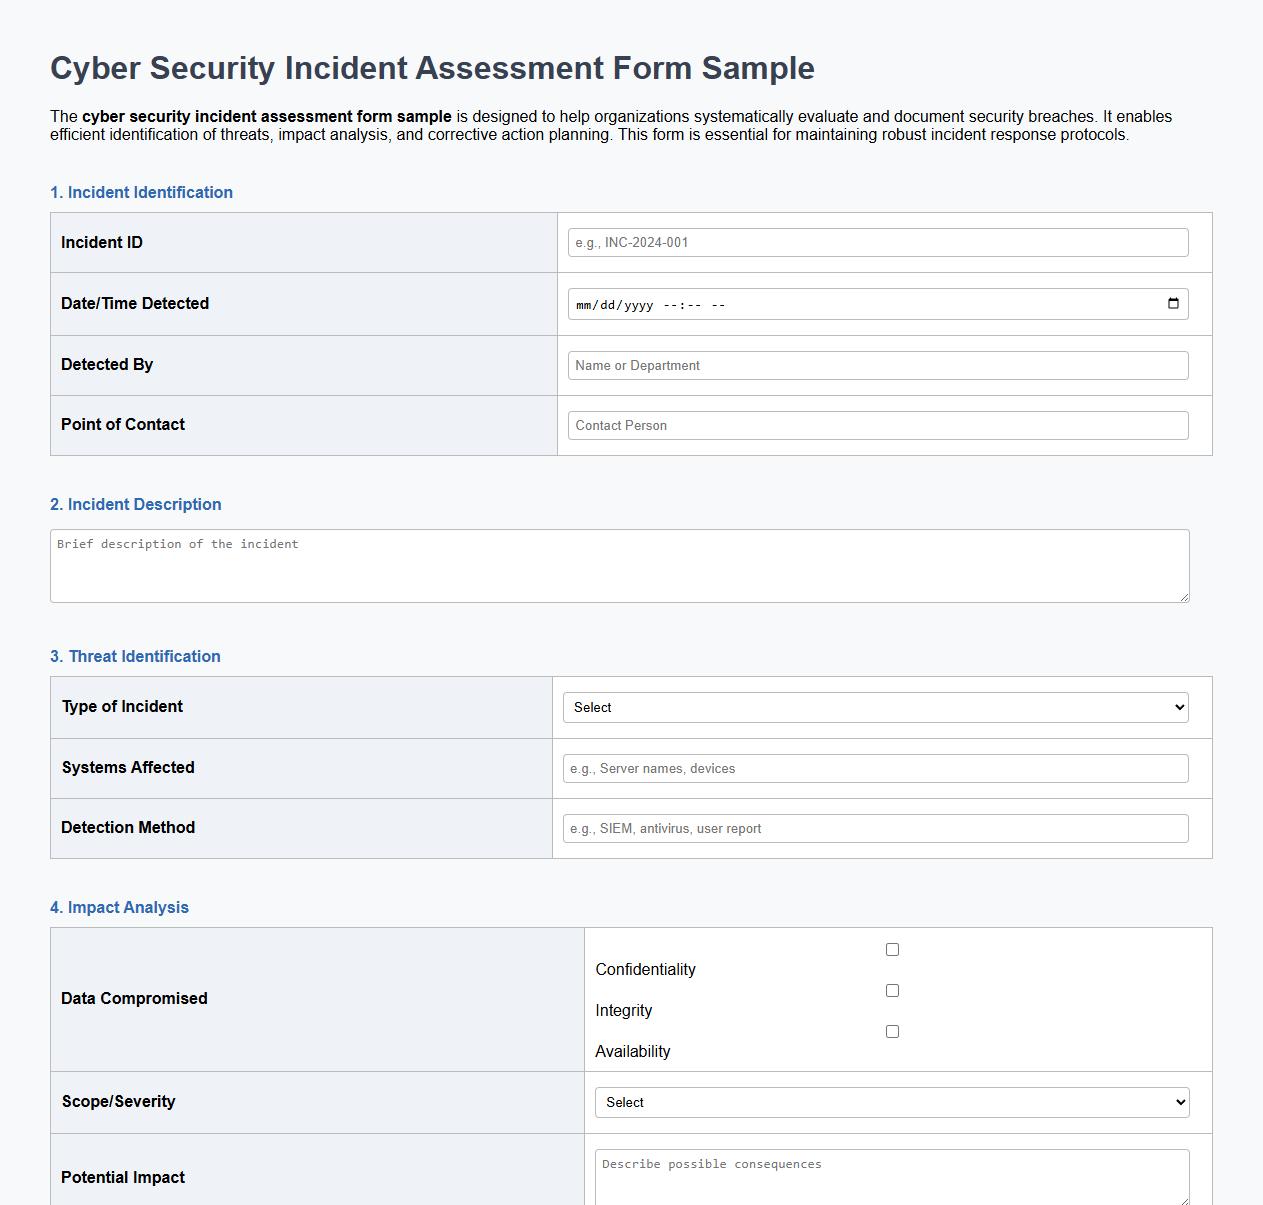
Task: Click the Systems Affected input
Action: point(874,768)
